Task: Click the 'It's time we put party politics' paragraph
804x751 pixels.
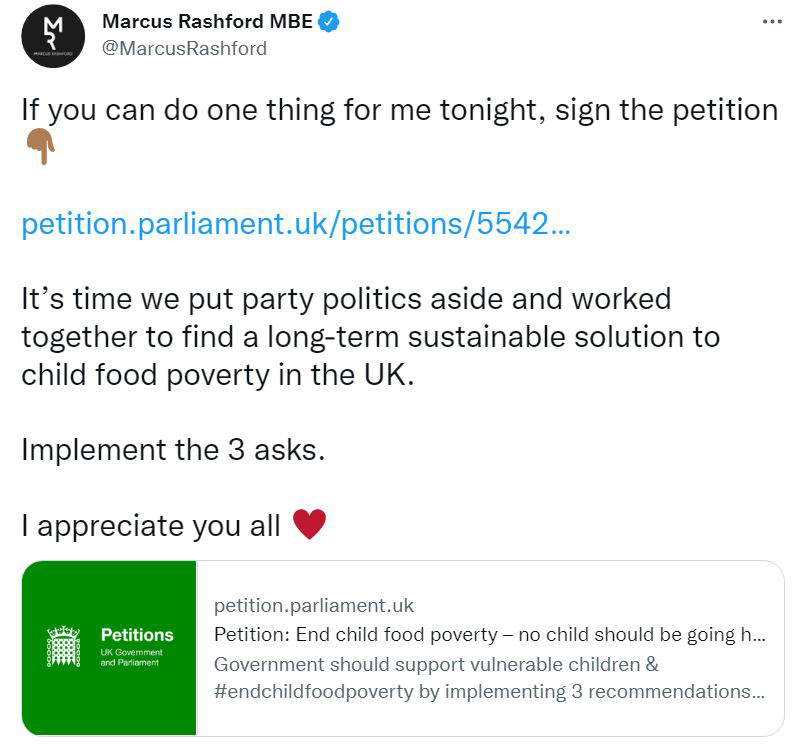Action: tap(370, 336)
